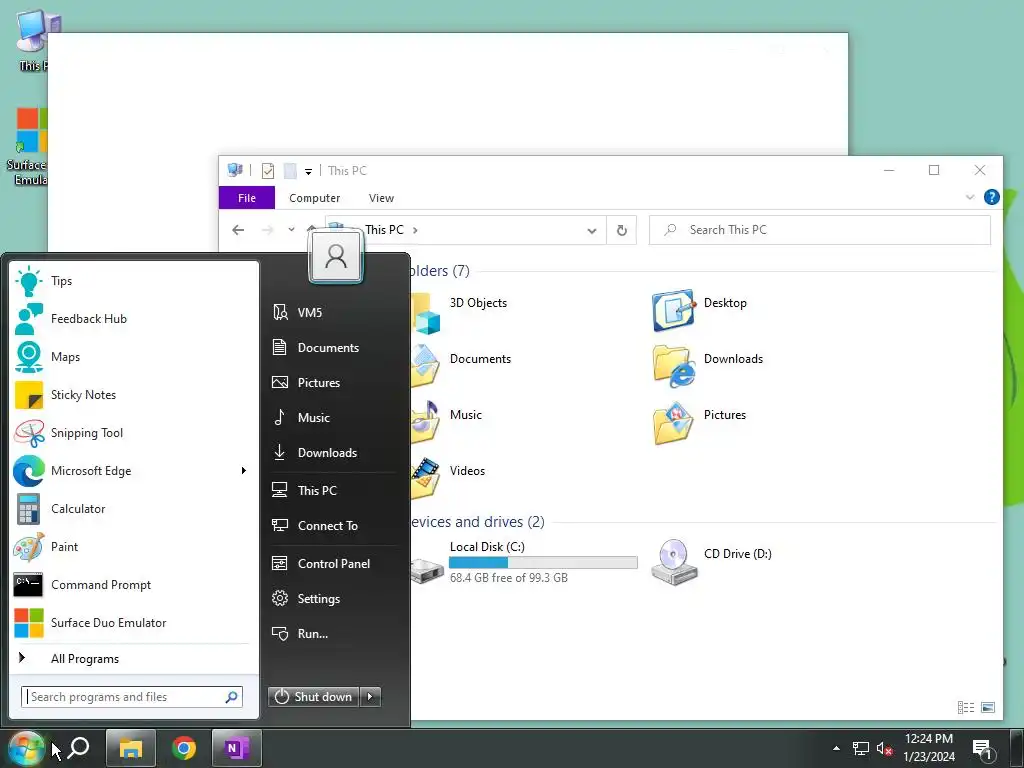1024x768 pixels.
Task: Open Control Panel from Start menu
Action: click(333, 564)
